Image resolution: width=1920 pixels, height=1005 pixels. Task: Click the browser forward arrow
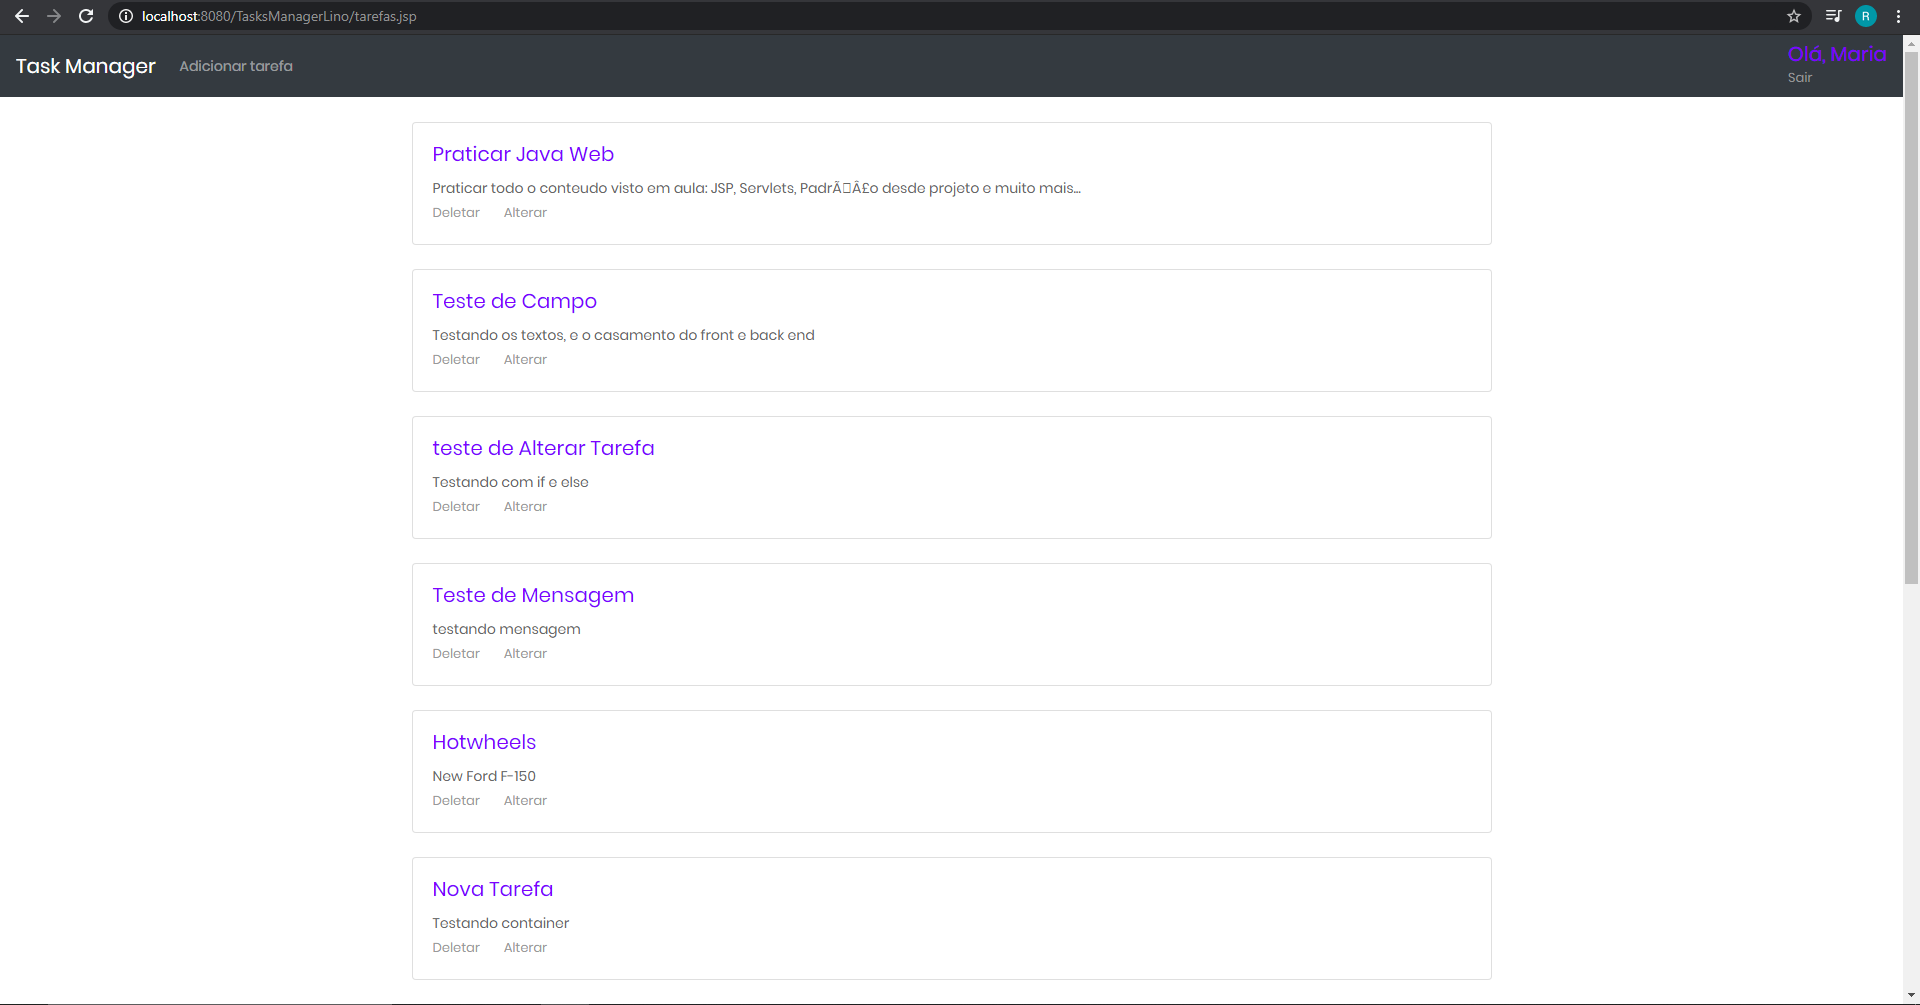(x=54, y=16)
